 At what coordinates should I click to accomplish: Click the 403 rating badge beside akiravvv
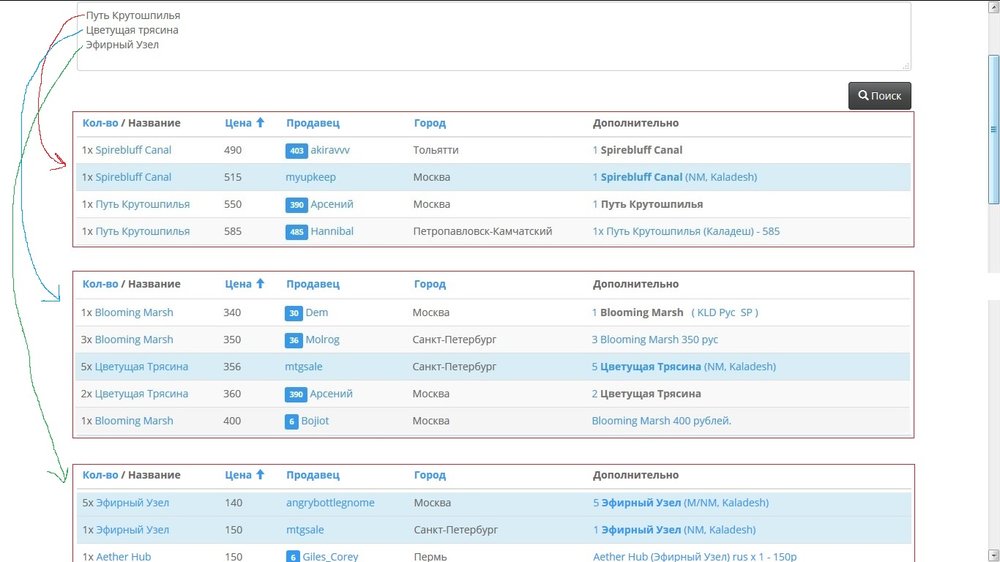tap(295, 150)
